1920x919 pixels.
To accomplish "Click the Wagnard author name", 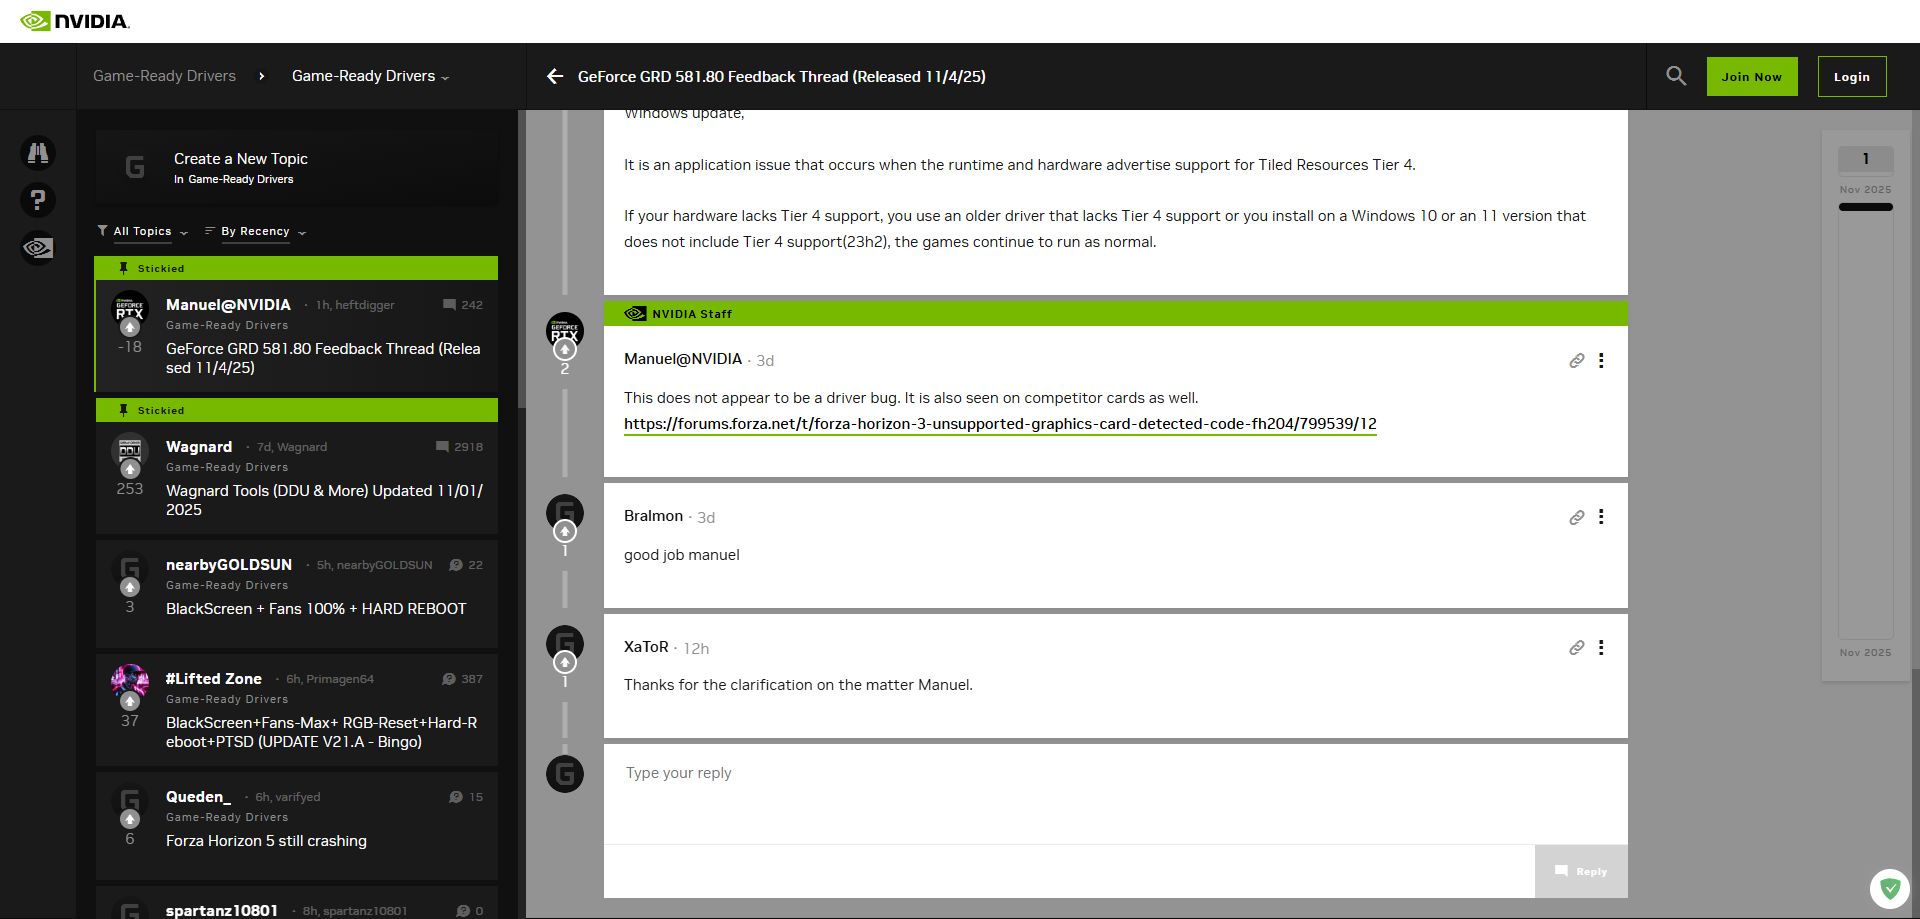I will (x=199, y=447).
